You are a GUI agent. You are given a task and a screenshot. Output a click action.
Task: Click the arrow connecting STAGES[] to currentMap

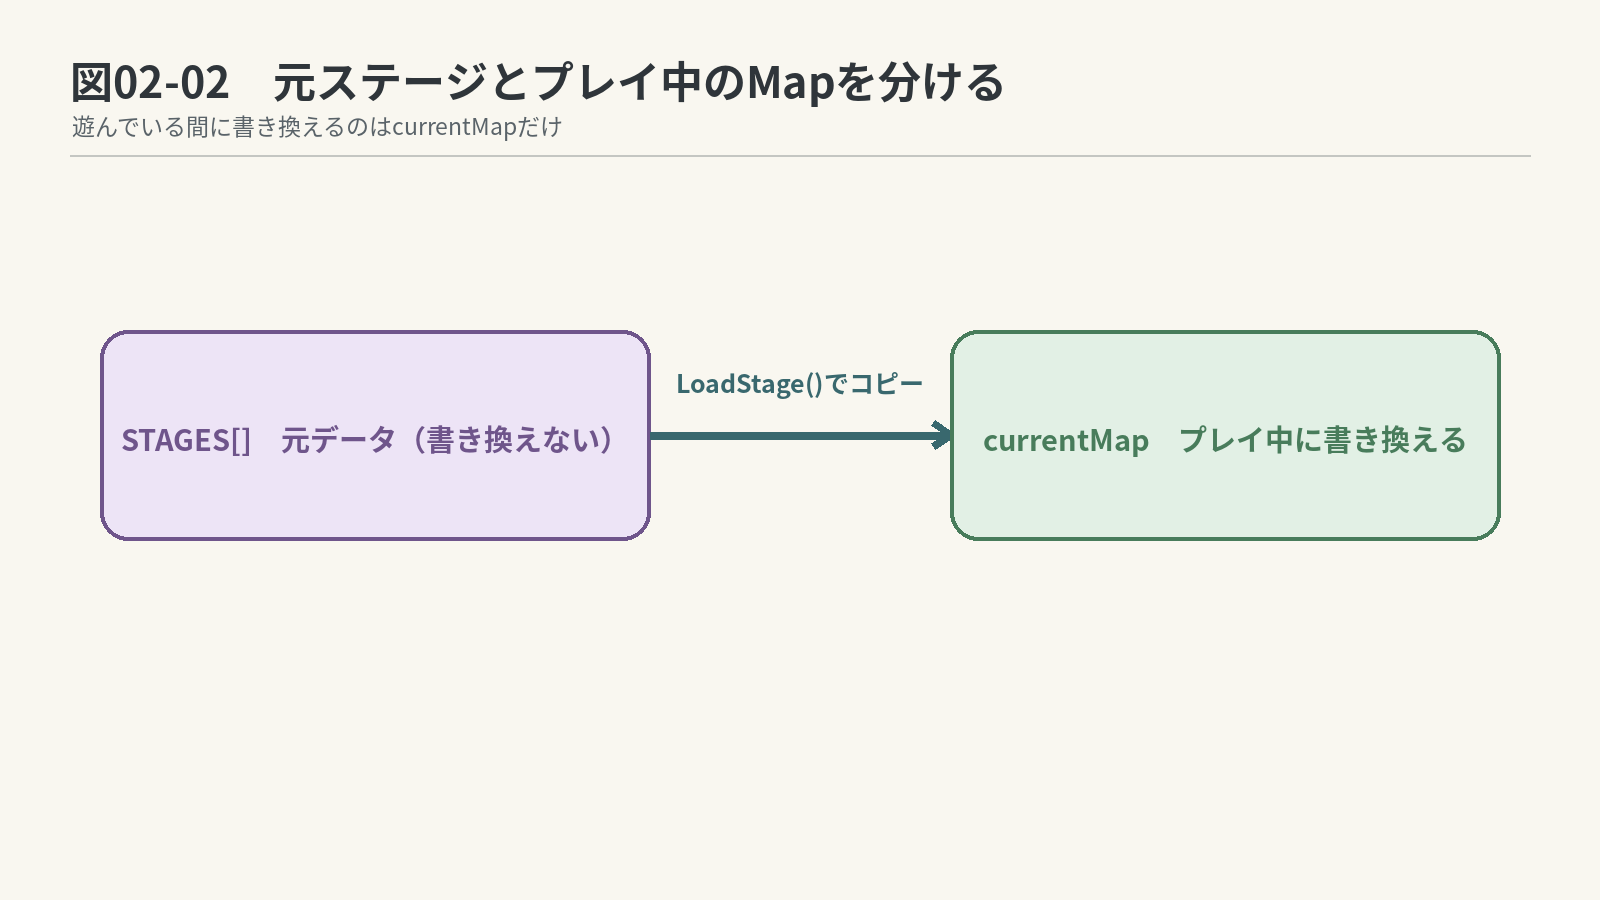tap(802, 435)
